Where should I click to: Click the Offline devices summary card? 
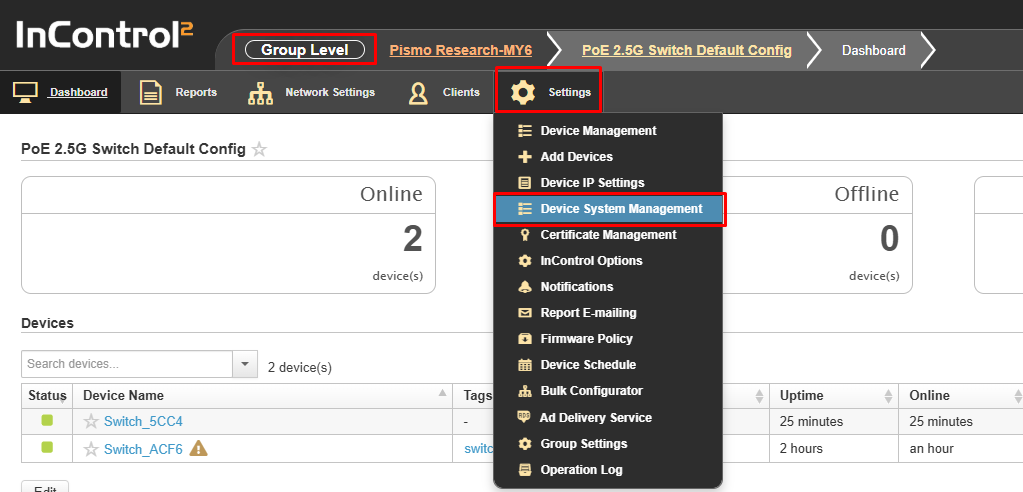817,235
